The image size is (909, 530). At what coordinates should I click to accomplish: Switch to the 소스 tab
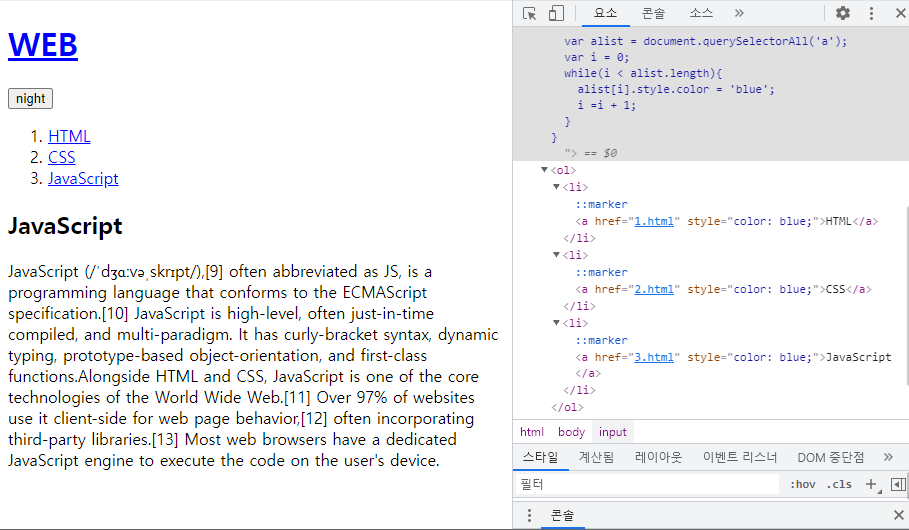click(701, 13)
